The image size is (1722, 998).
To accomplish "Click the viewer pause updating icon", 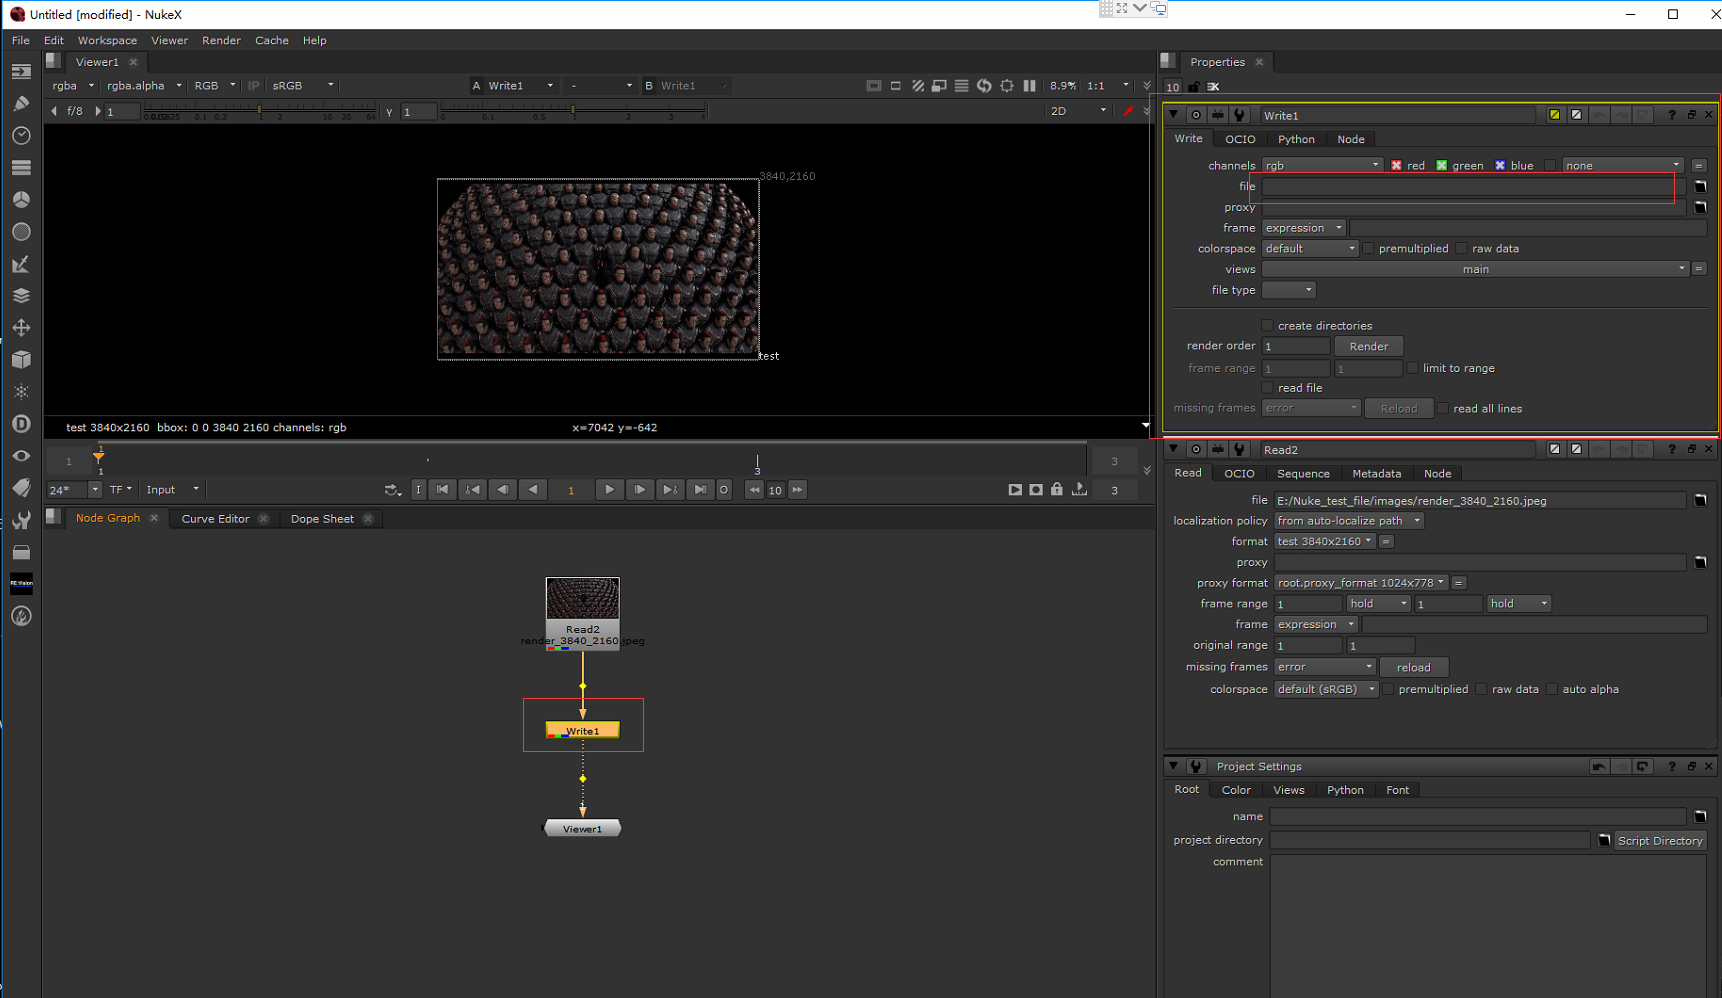I will [x=1029, y=86].
